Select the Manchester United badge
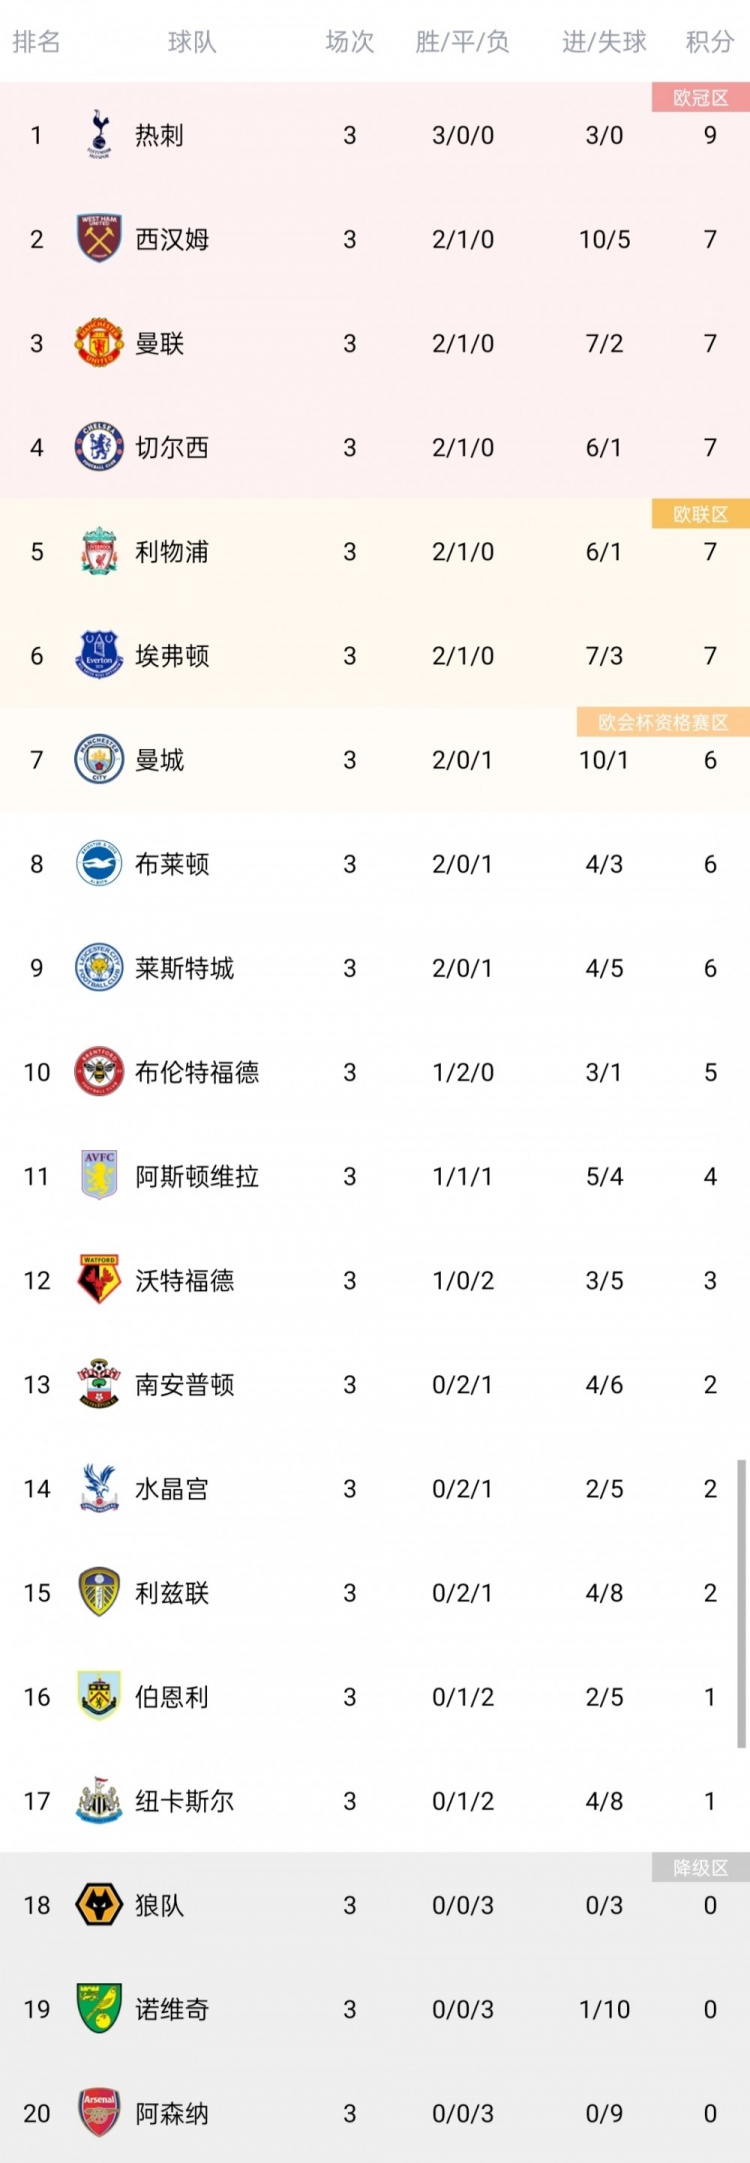750x2163 pixels. pyautogui.click(x=99, y=343)
